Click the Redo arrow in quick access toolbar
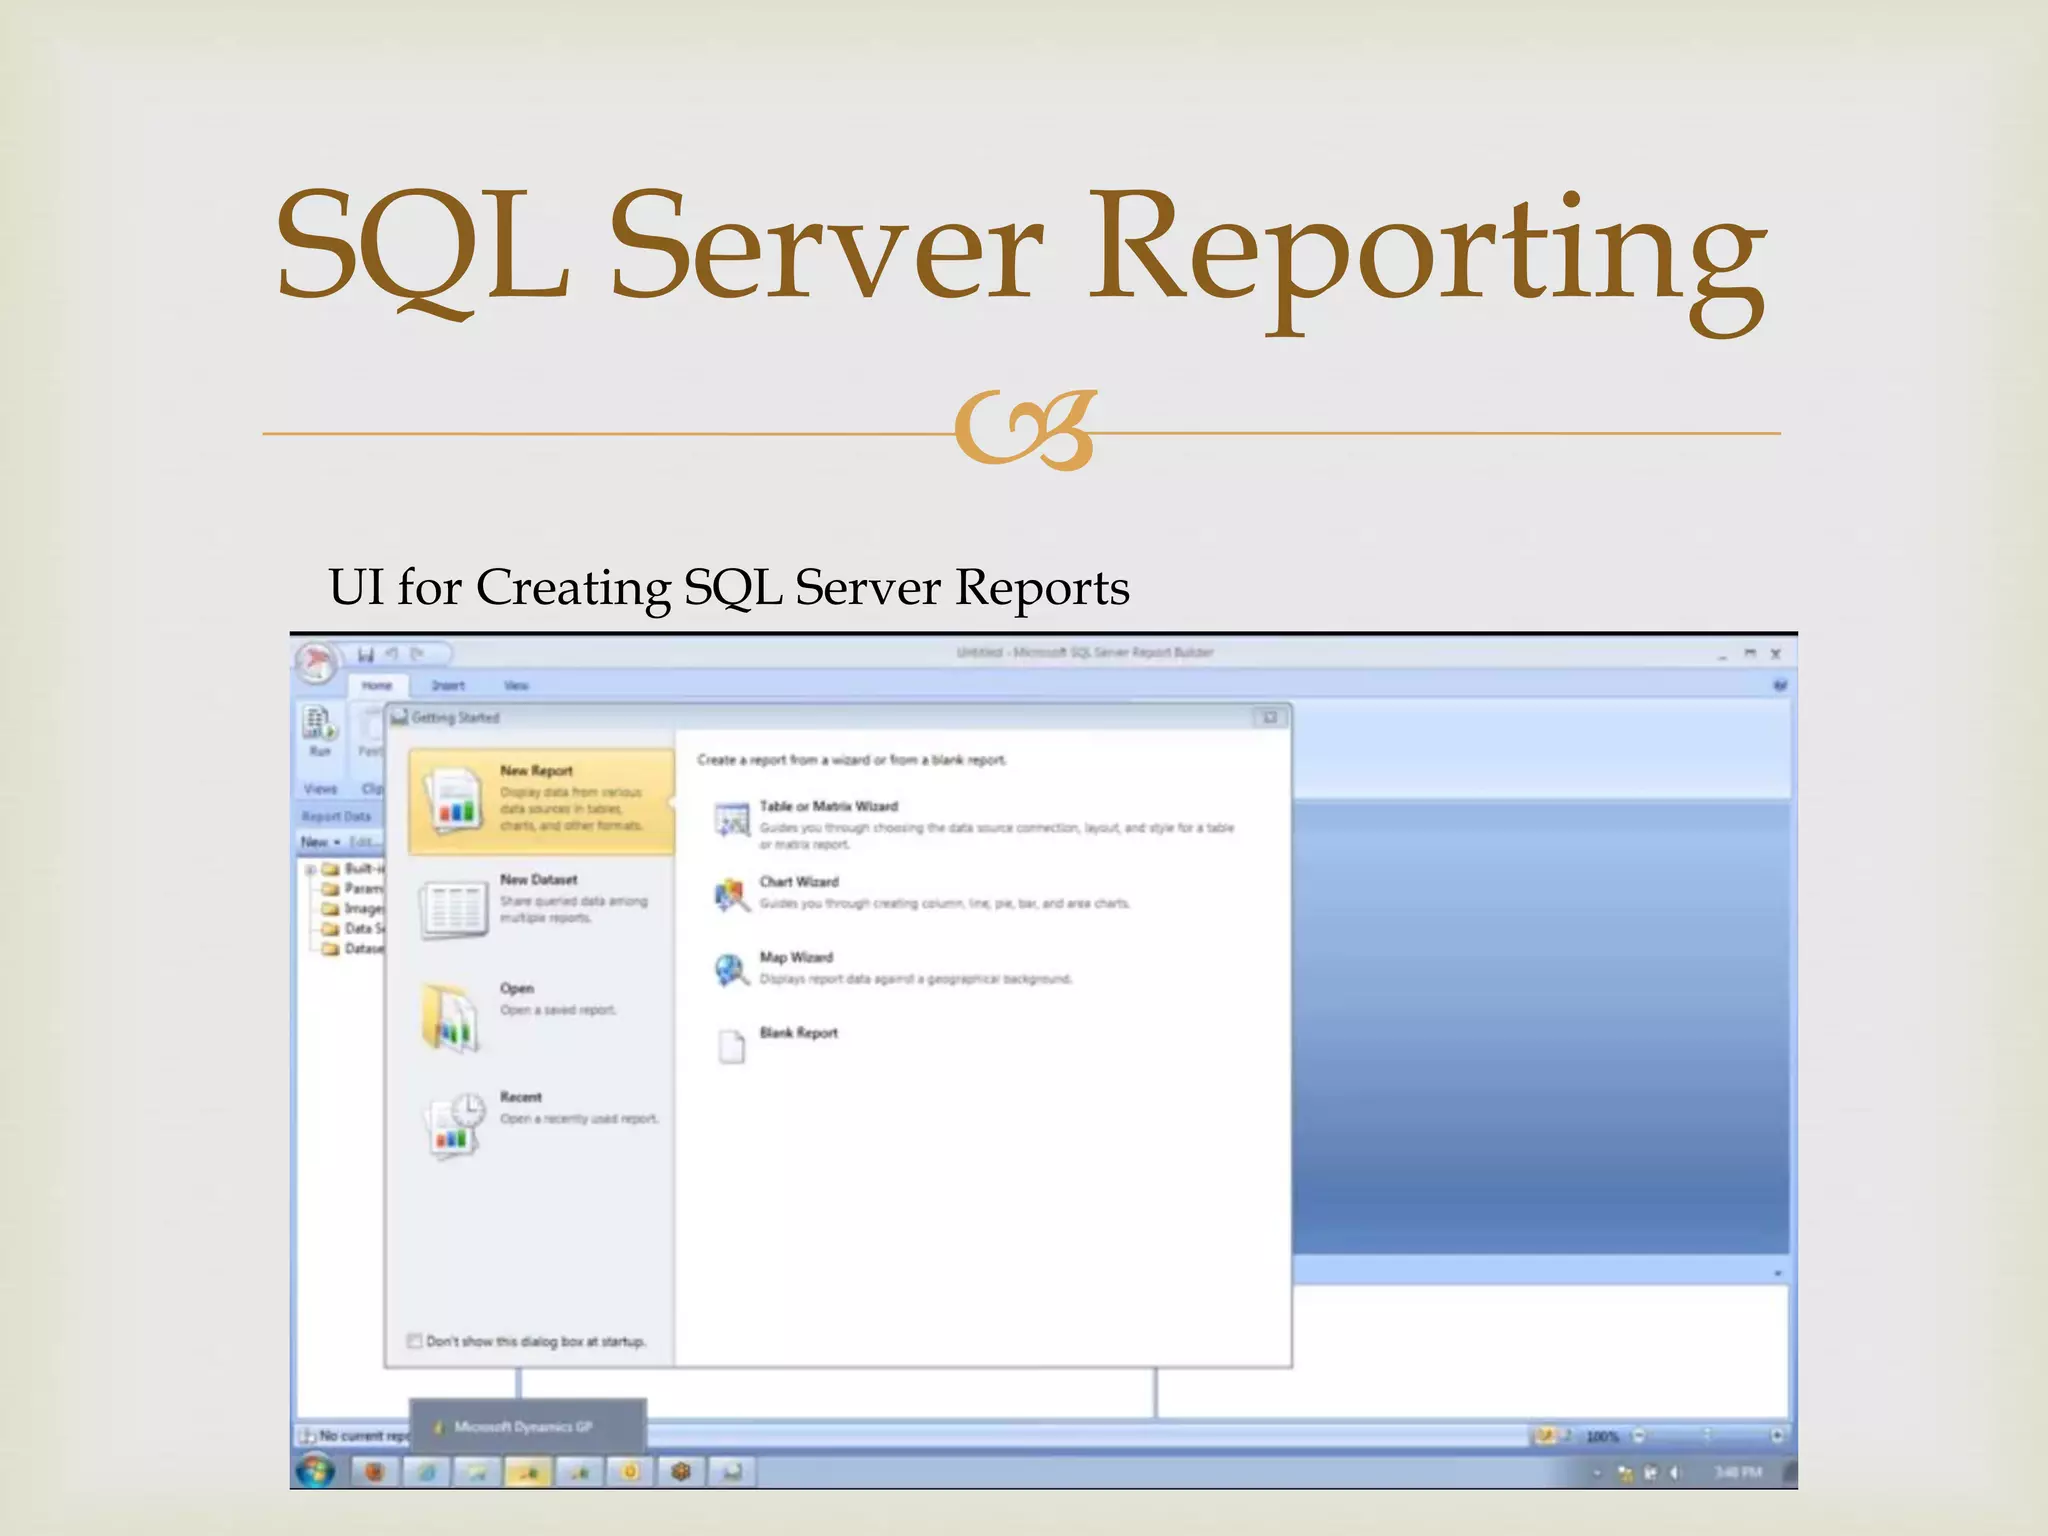The image size is (2048, 1536). click(x=418, y=654)
